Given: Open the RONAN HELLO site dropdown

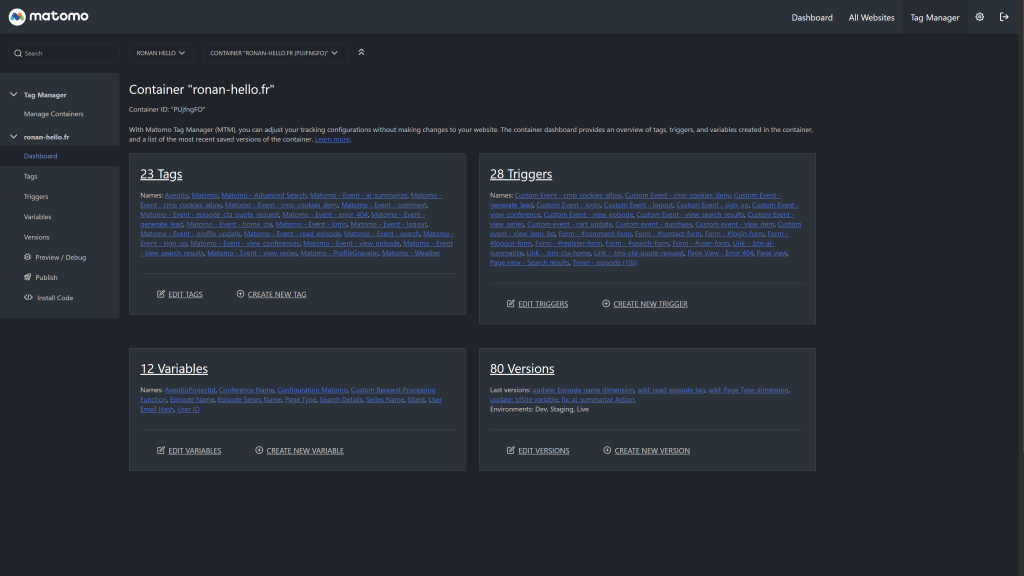Looking at the screenshot, I should [x=161, y=53].
